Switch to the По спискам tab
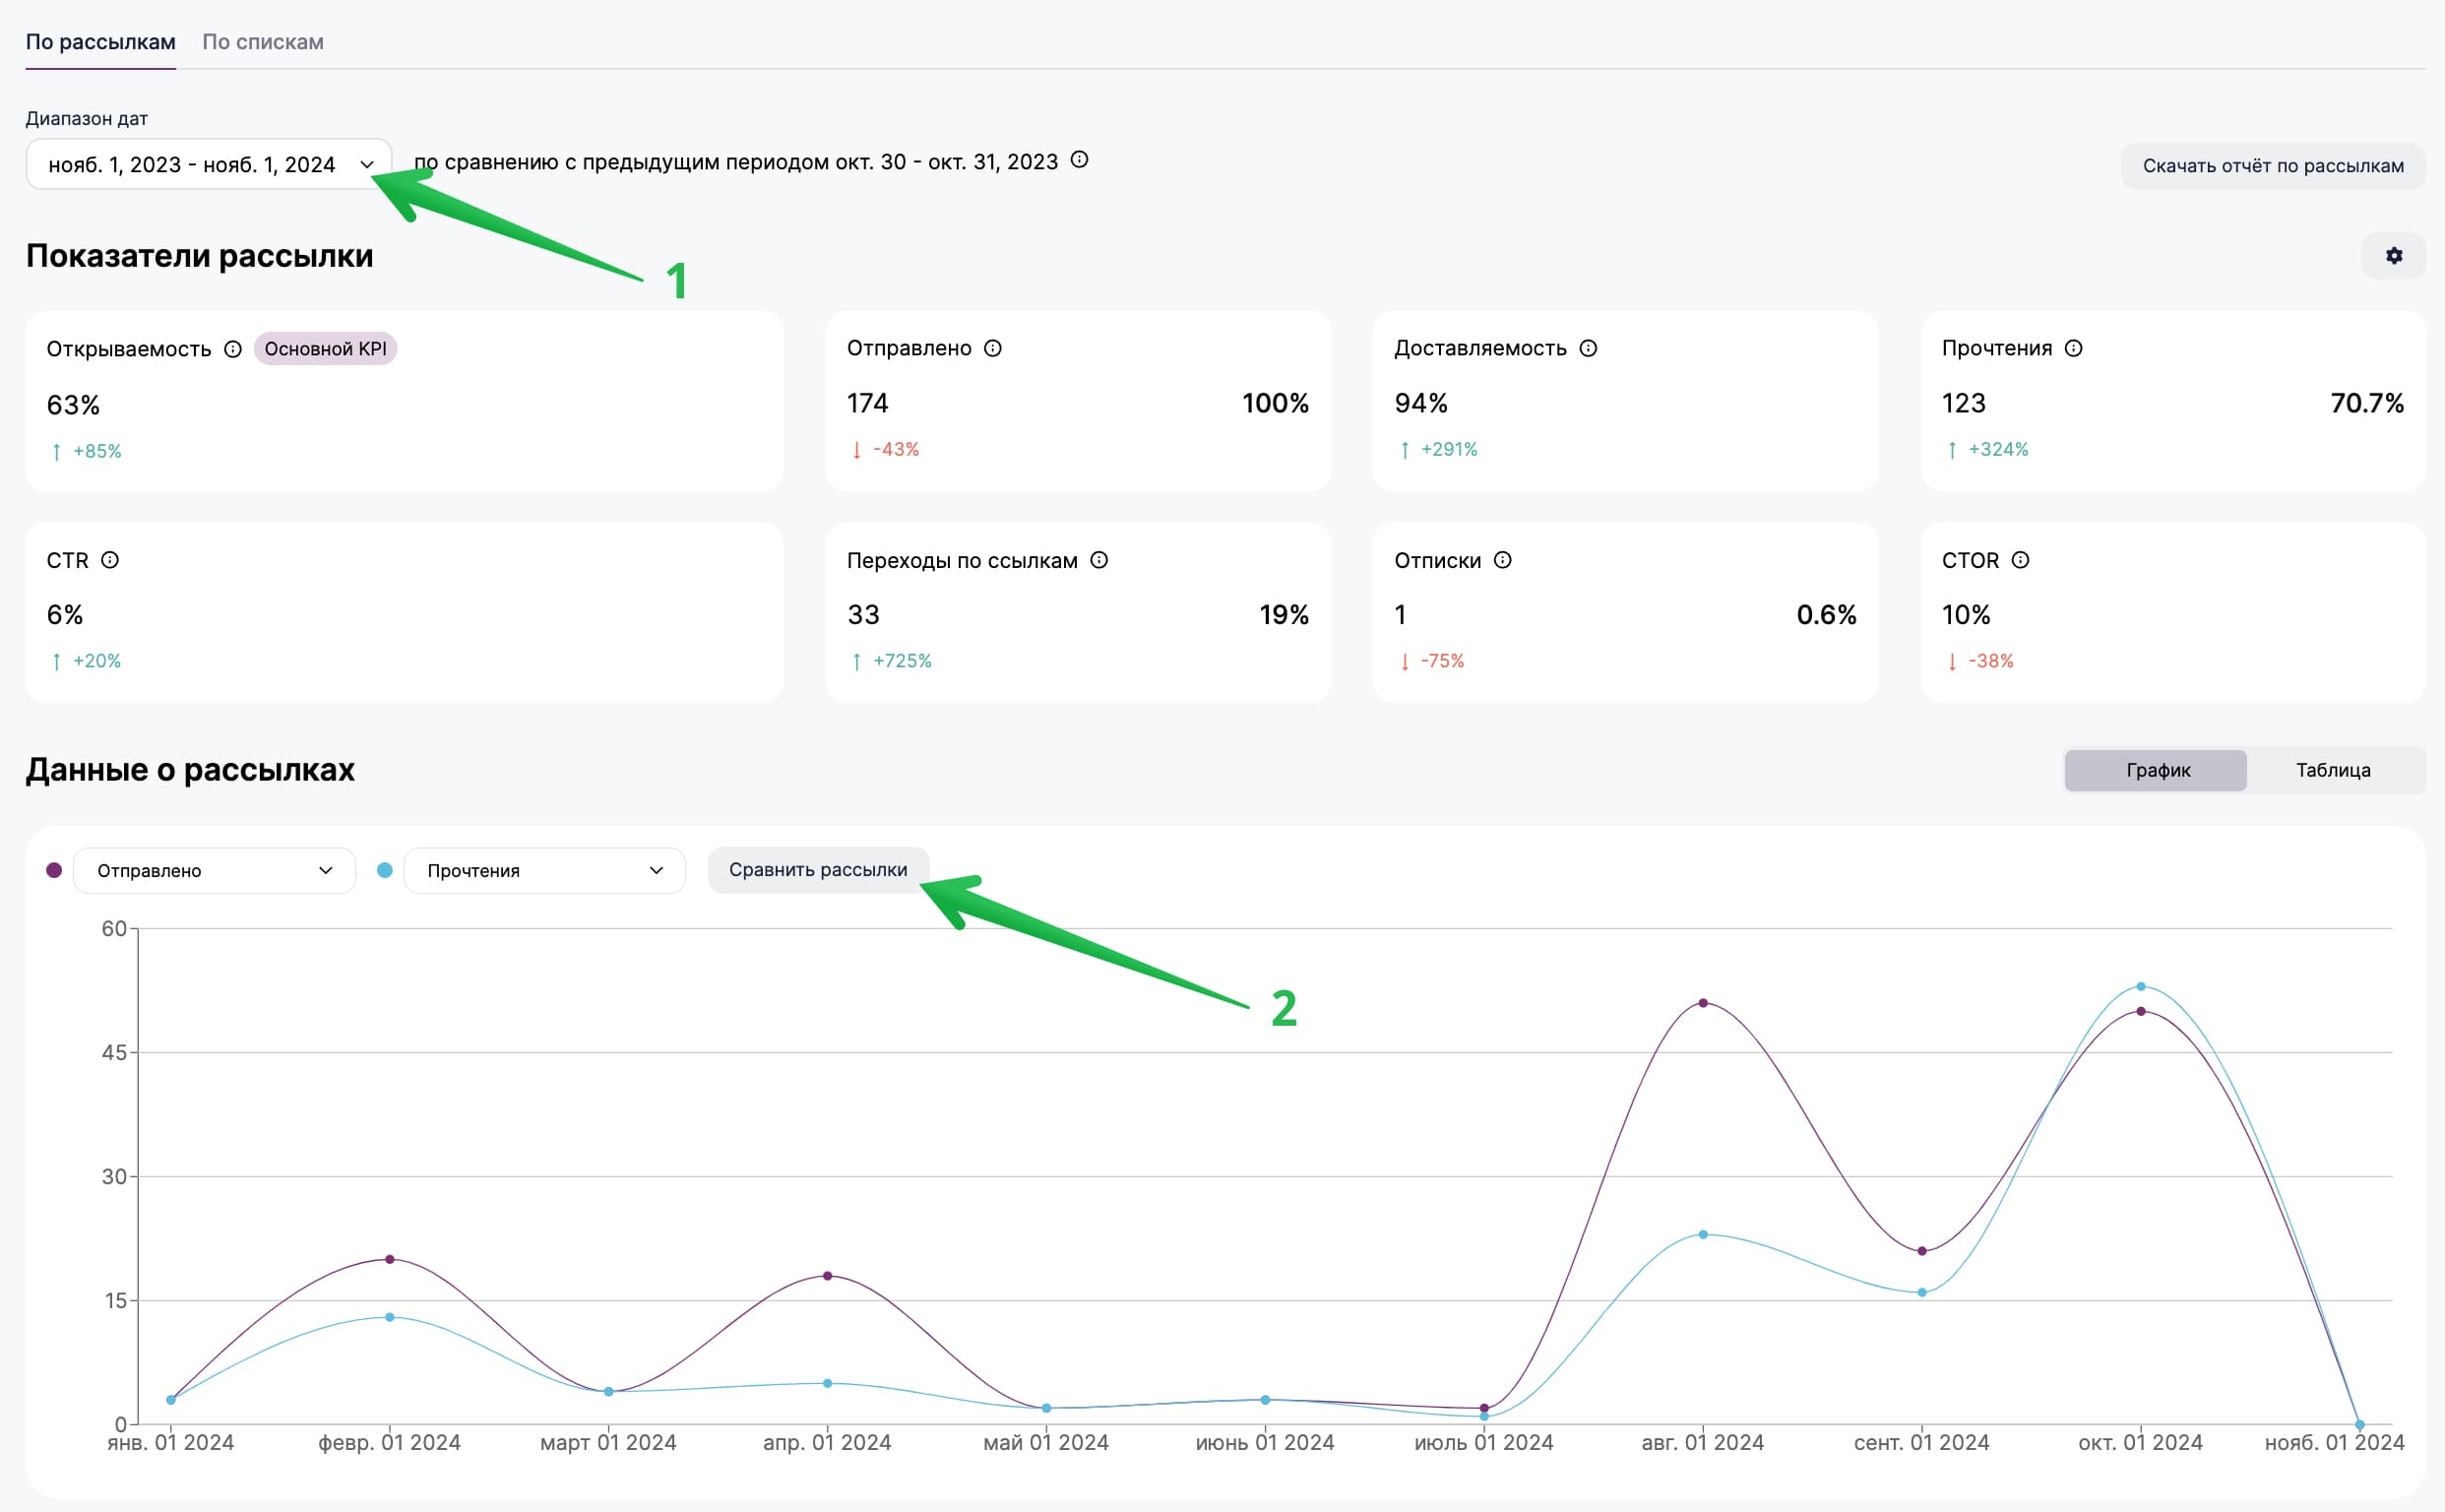The width and height of the screenshot is (2445, 1512). (263, 42)
